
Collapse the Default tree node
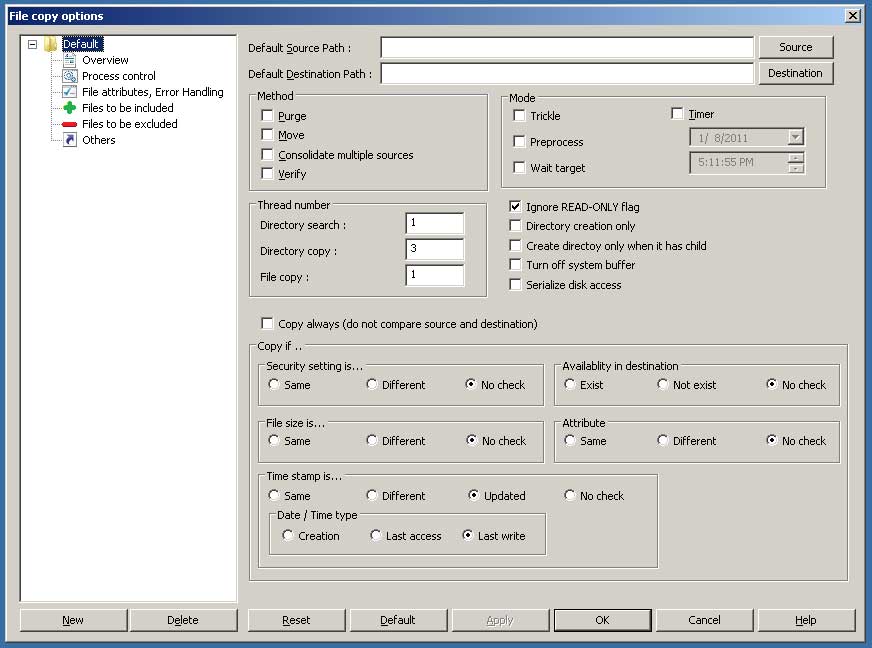tap(33, 44)
